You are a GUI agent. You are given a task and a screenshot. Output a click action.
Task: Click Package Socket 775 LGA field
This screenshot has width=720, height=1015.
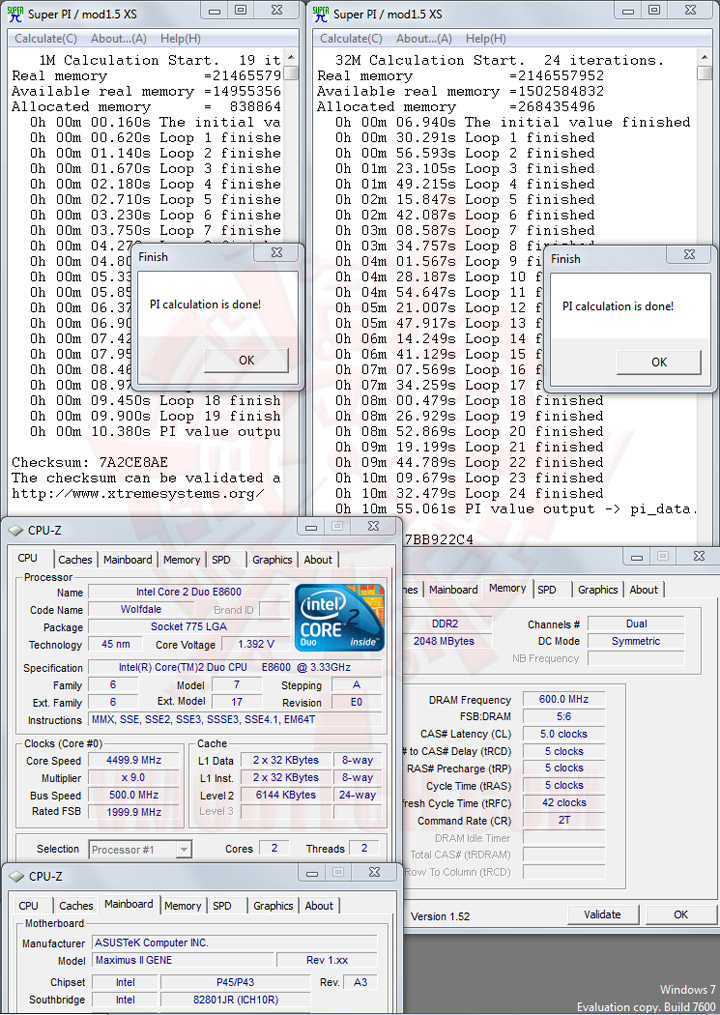(x=188, y=627)
